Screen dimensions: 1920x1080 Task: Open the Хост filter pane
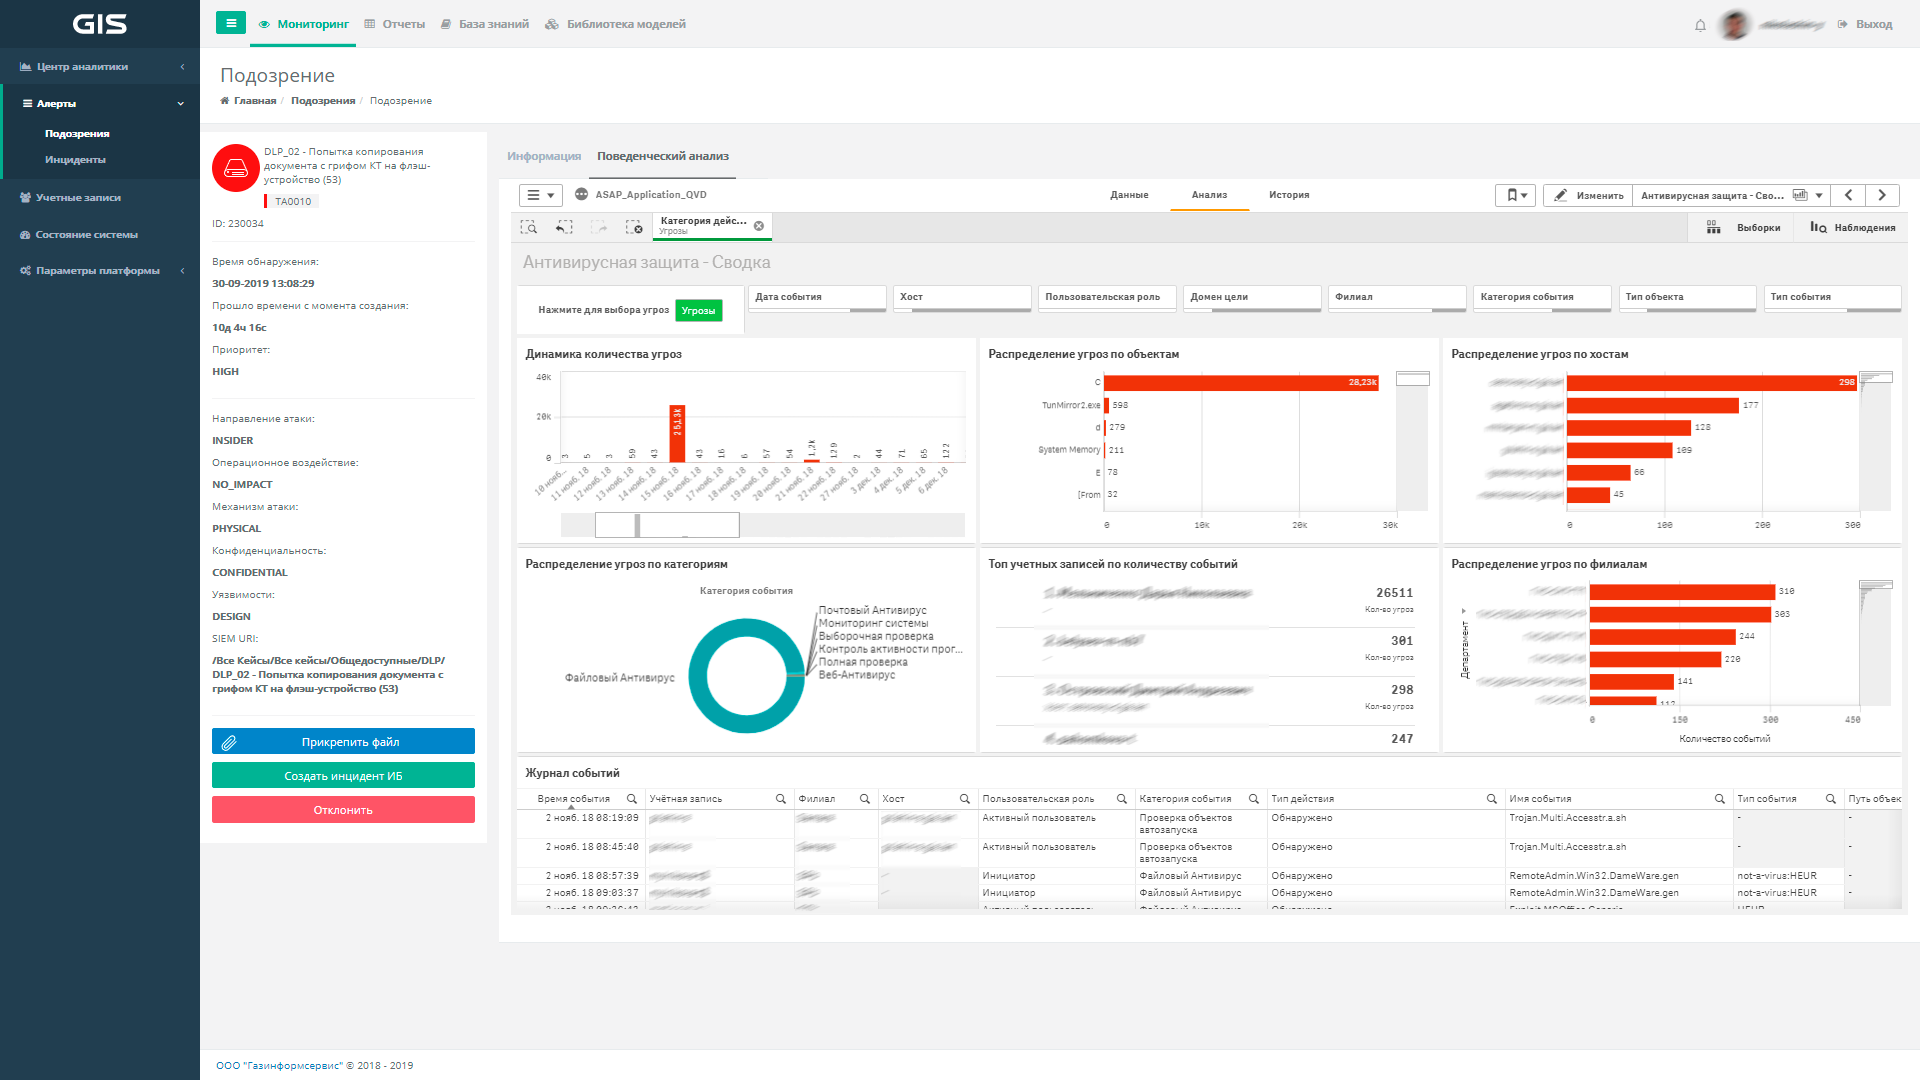[961, 298]
